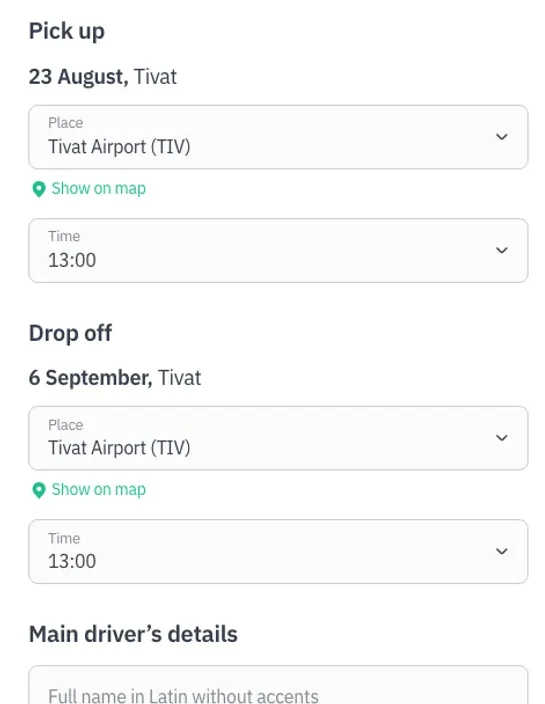Click the Pick up section heading
Viewport: 545px width, 704px height.
[x=67, y=32]
